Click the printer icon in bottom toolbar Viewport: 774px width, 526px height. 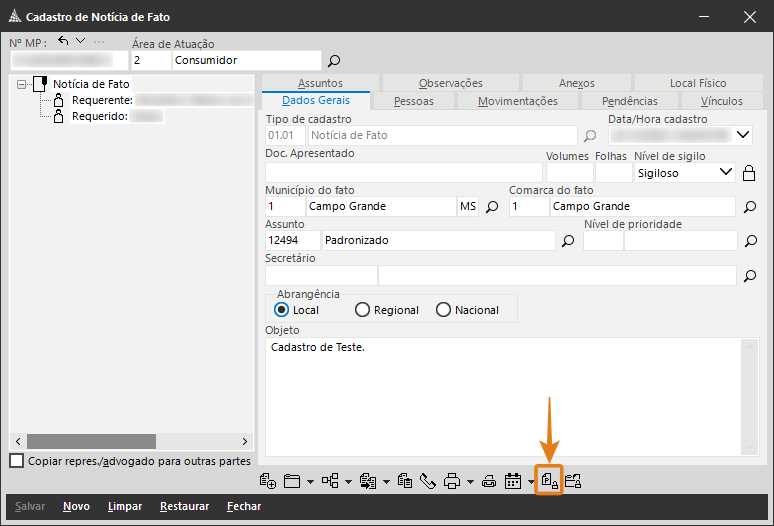pyautogui.click(x=452, y=481)
